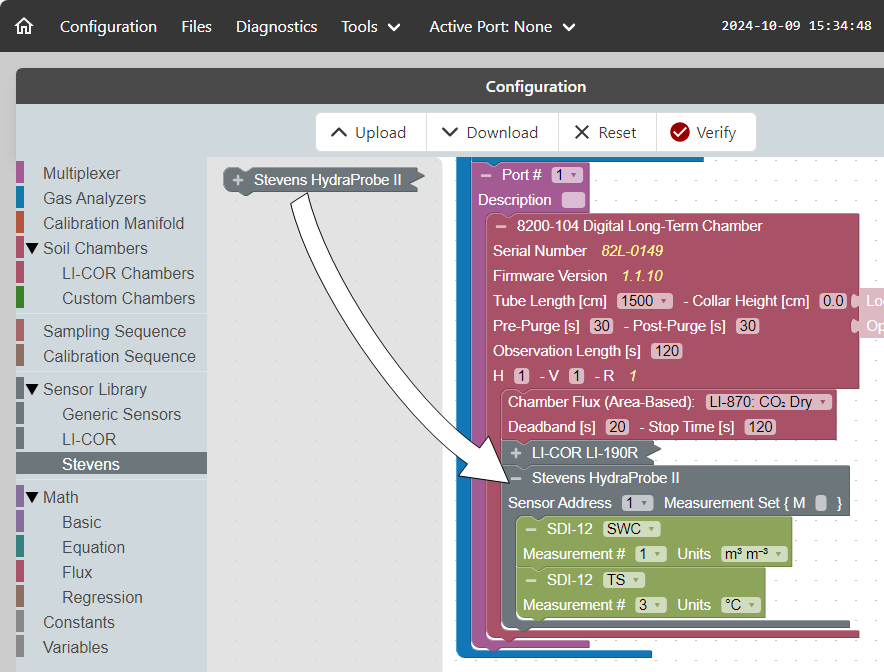Edit the Pre-Purge value 30

pyautogui.click(x=602, y=326)
